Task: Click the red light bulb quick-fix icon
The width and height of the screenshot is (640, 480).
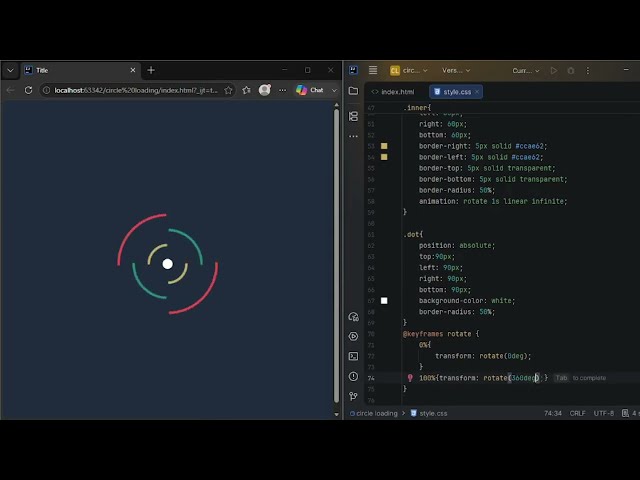Action: click(x=410, y=378)
